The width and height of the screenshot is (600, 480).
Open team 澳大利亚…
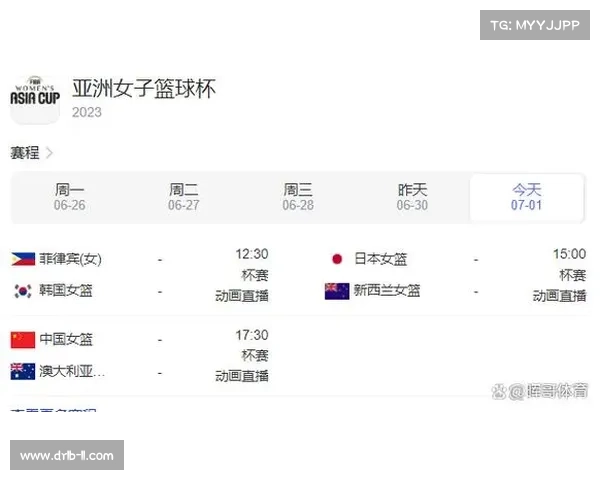click(x=72, y=371)
